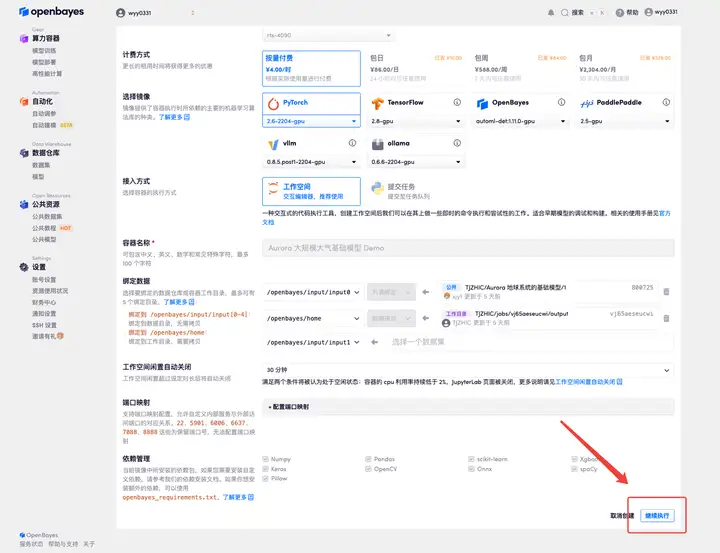The image size is (720, 553).
Task: Open the rtx-4090 GPU dropdown
Action: (328, 35)
